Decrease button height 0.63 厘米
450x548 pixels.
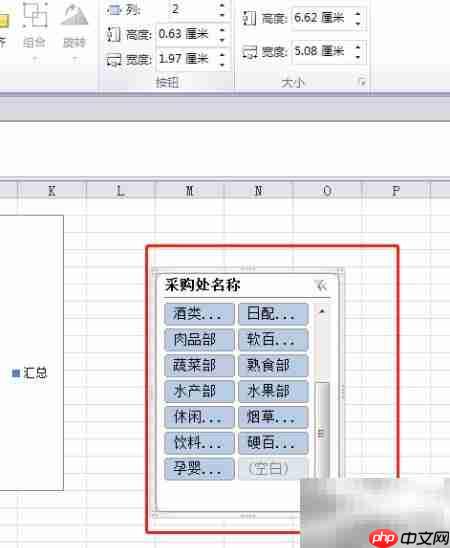(222, 39)
